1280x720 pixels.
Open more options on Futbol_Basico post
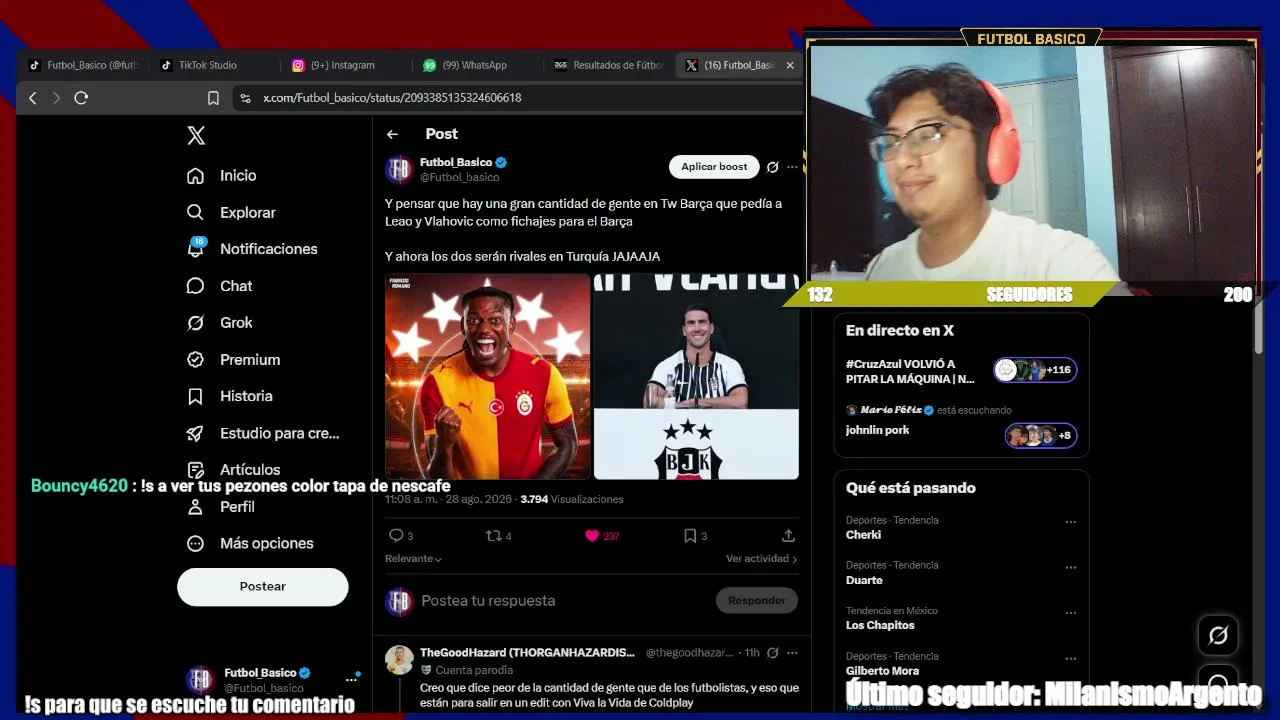click(x=792, y=167)
